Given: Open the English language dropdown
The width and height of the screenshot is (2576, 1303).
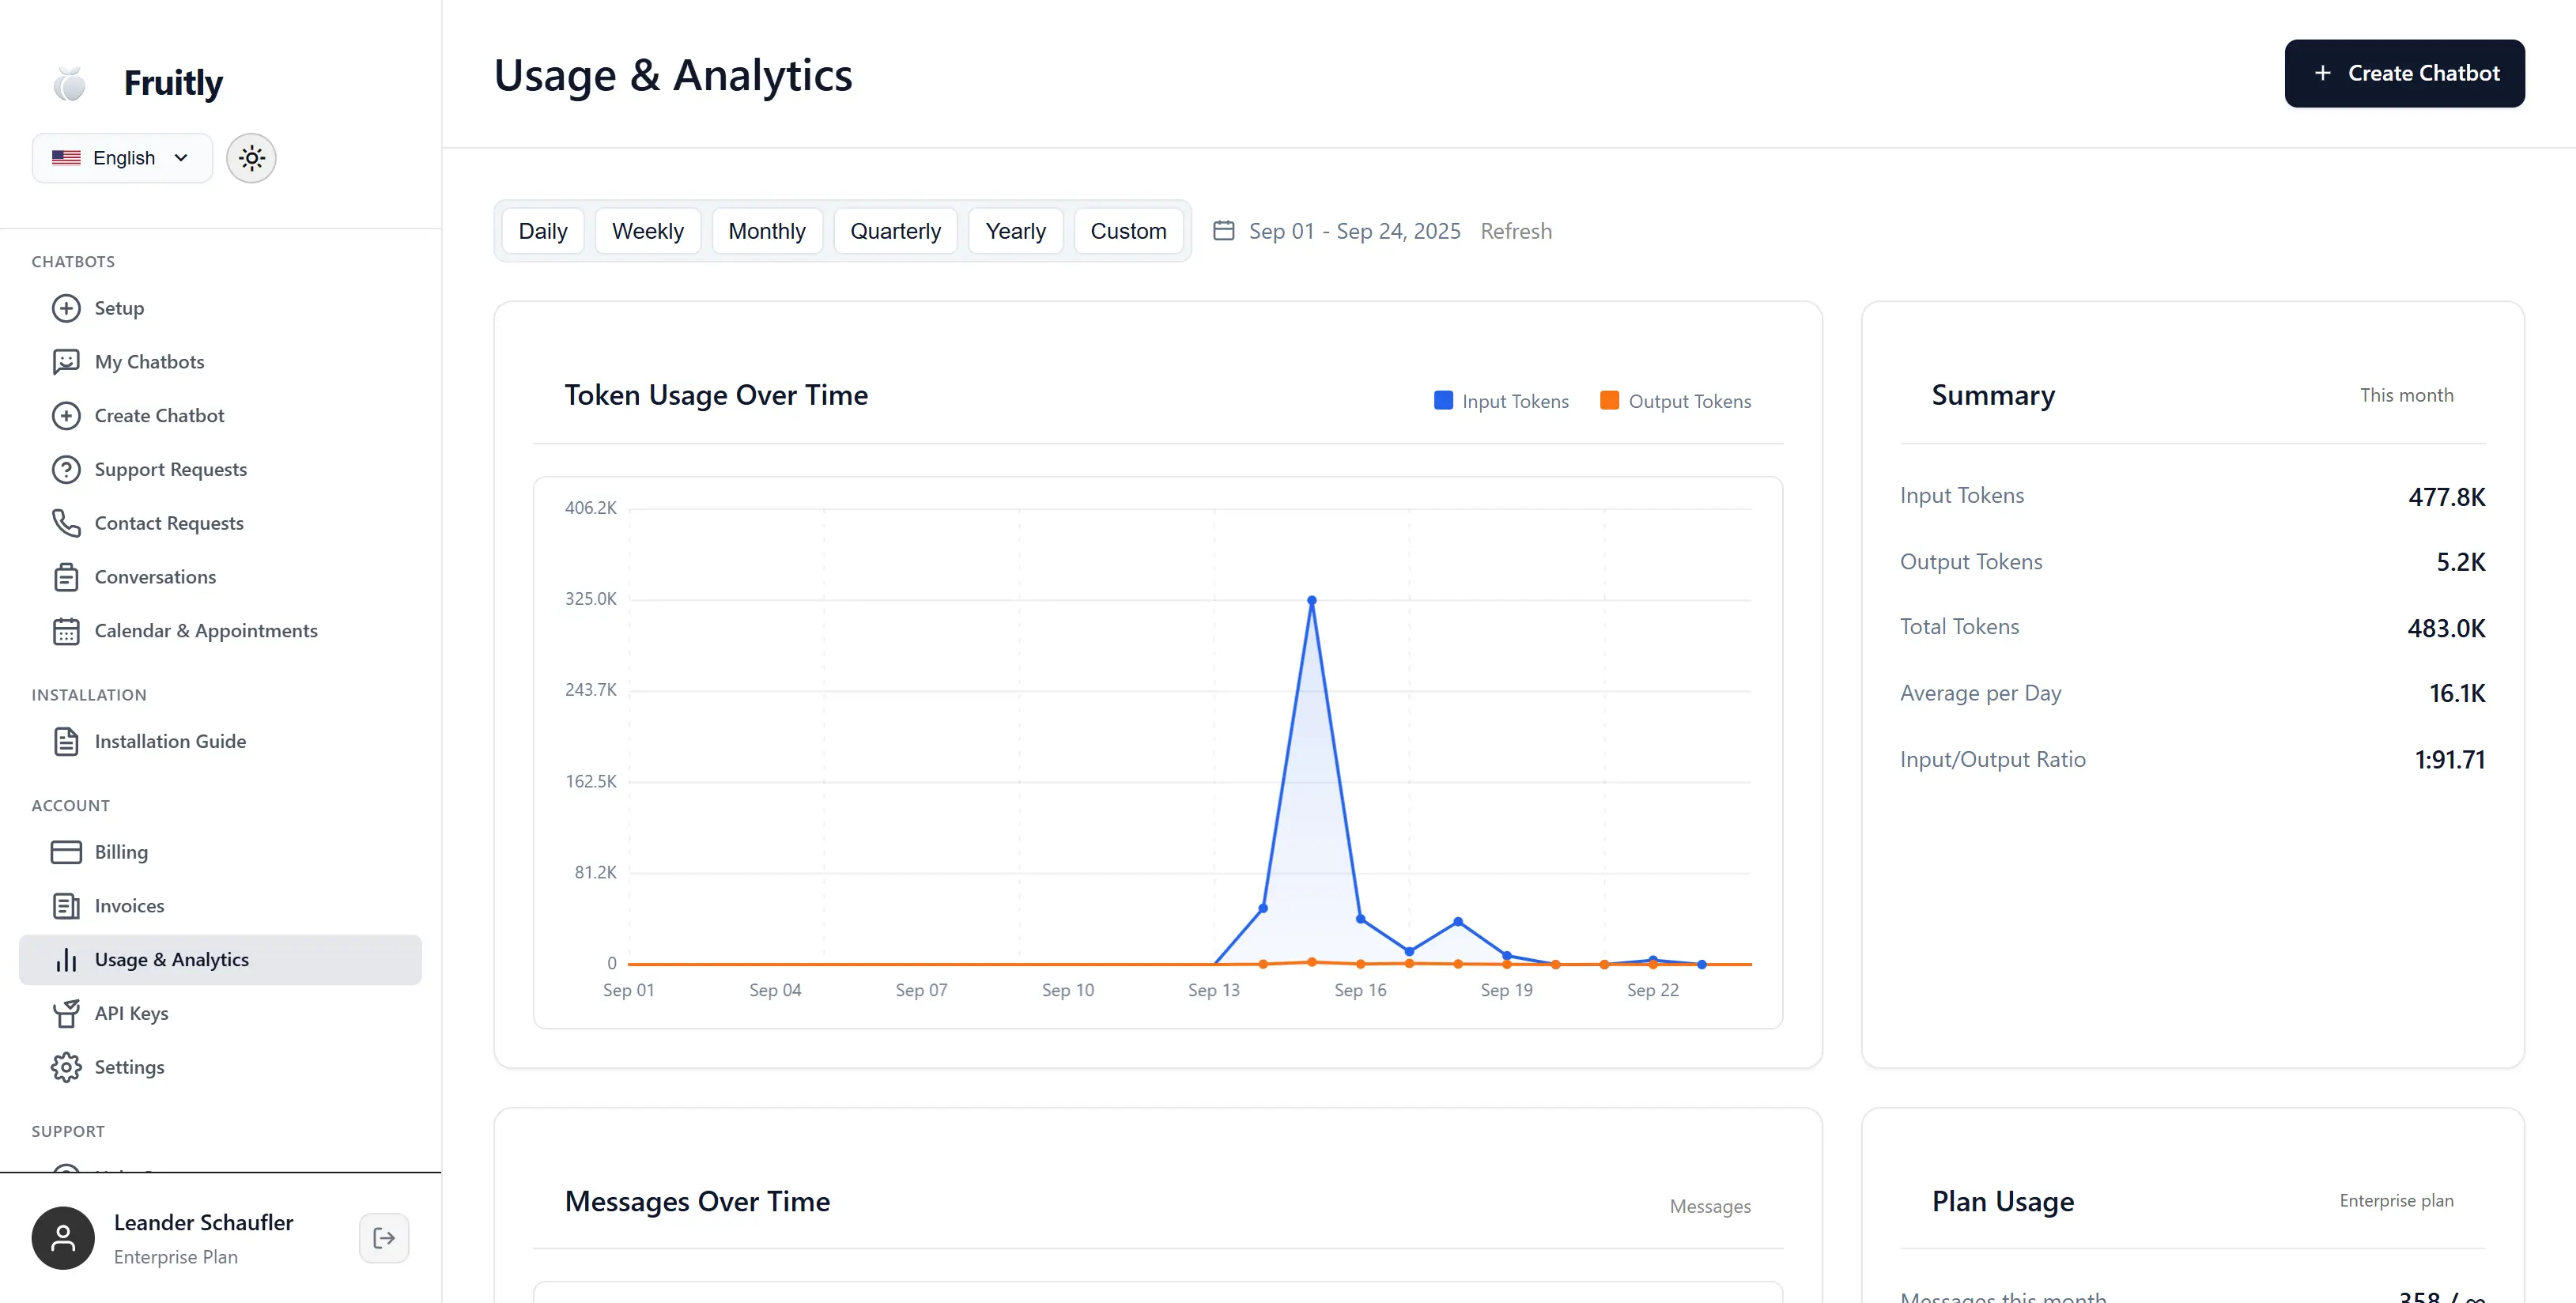Looking at the screenshot, I should coord(121,157).
